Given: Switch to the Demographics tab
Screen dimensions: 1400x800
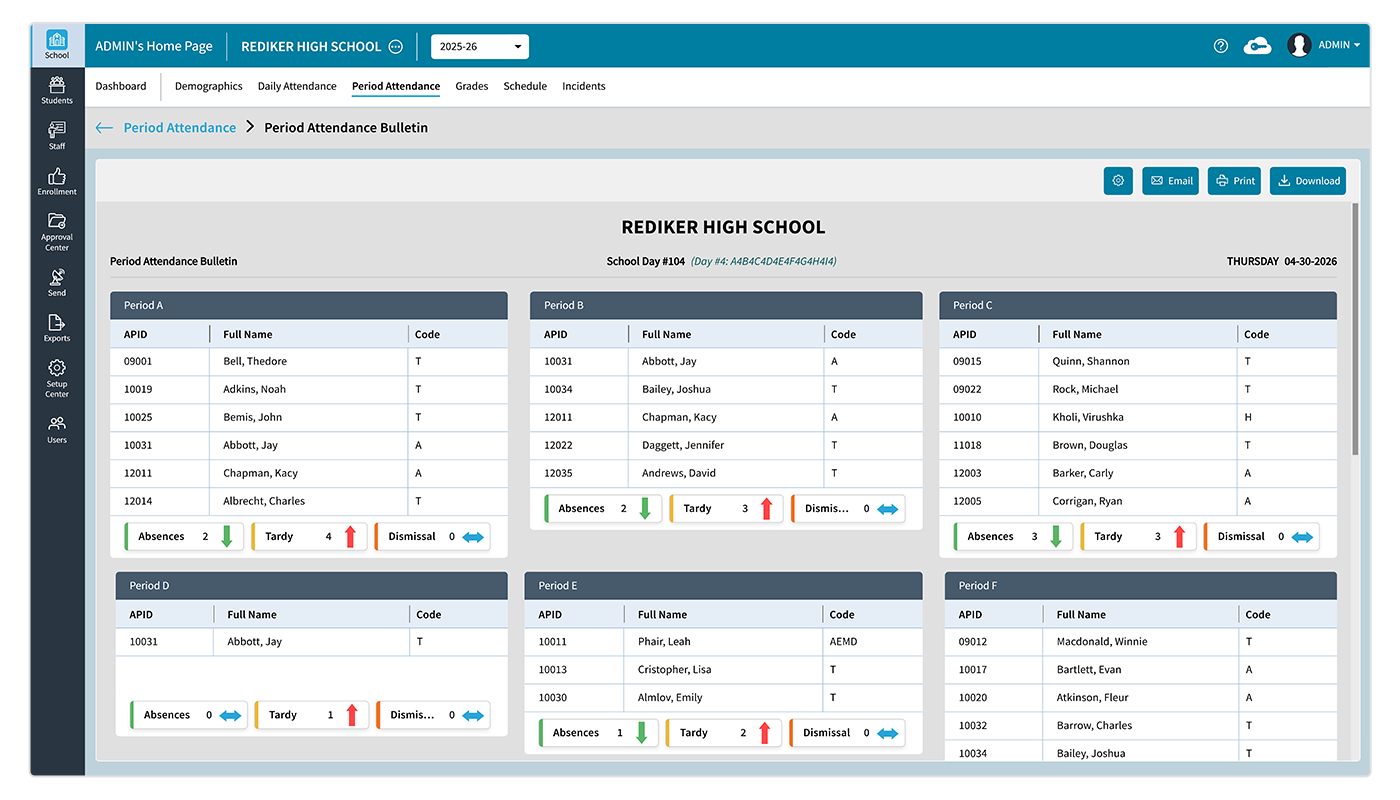Looking at the screenshot, I should (x=209, y=86).
